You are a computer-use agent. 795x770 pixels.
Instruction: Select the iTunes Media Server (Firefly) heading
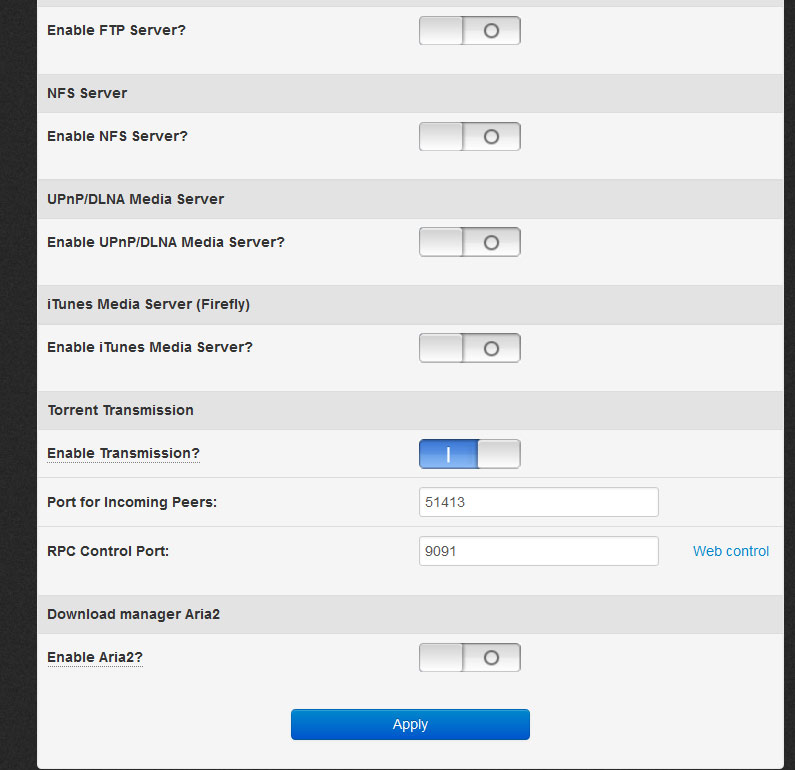[x=148, y=305]
